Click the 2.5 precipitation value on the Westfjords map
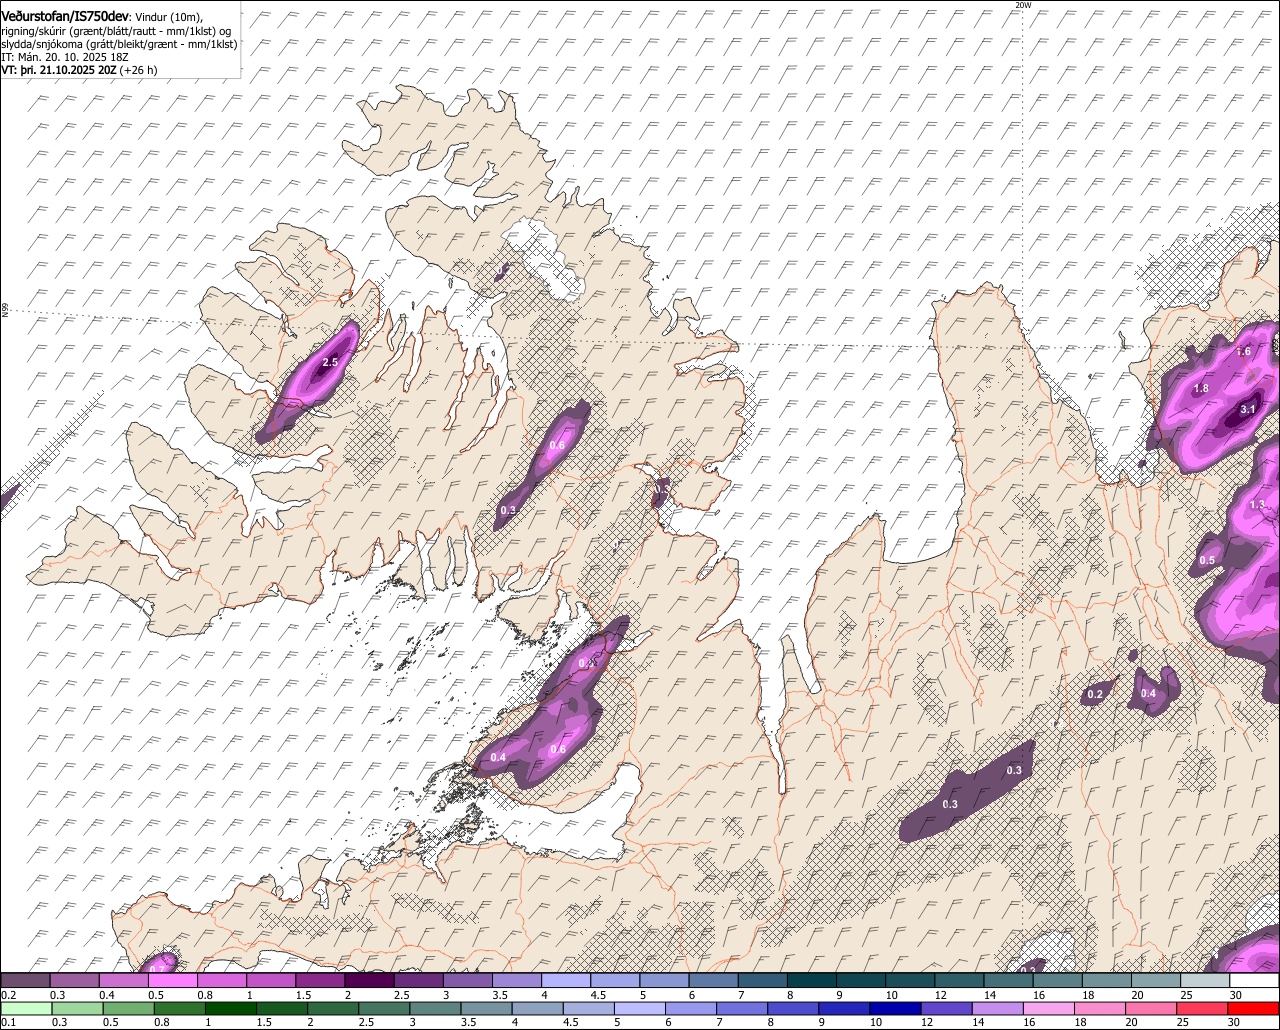Image resolution: width=1280 pixels, height=1030 pixels. pyautogui.click(x=330, y=362)
